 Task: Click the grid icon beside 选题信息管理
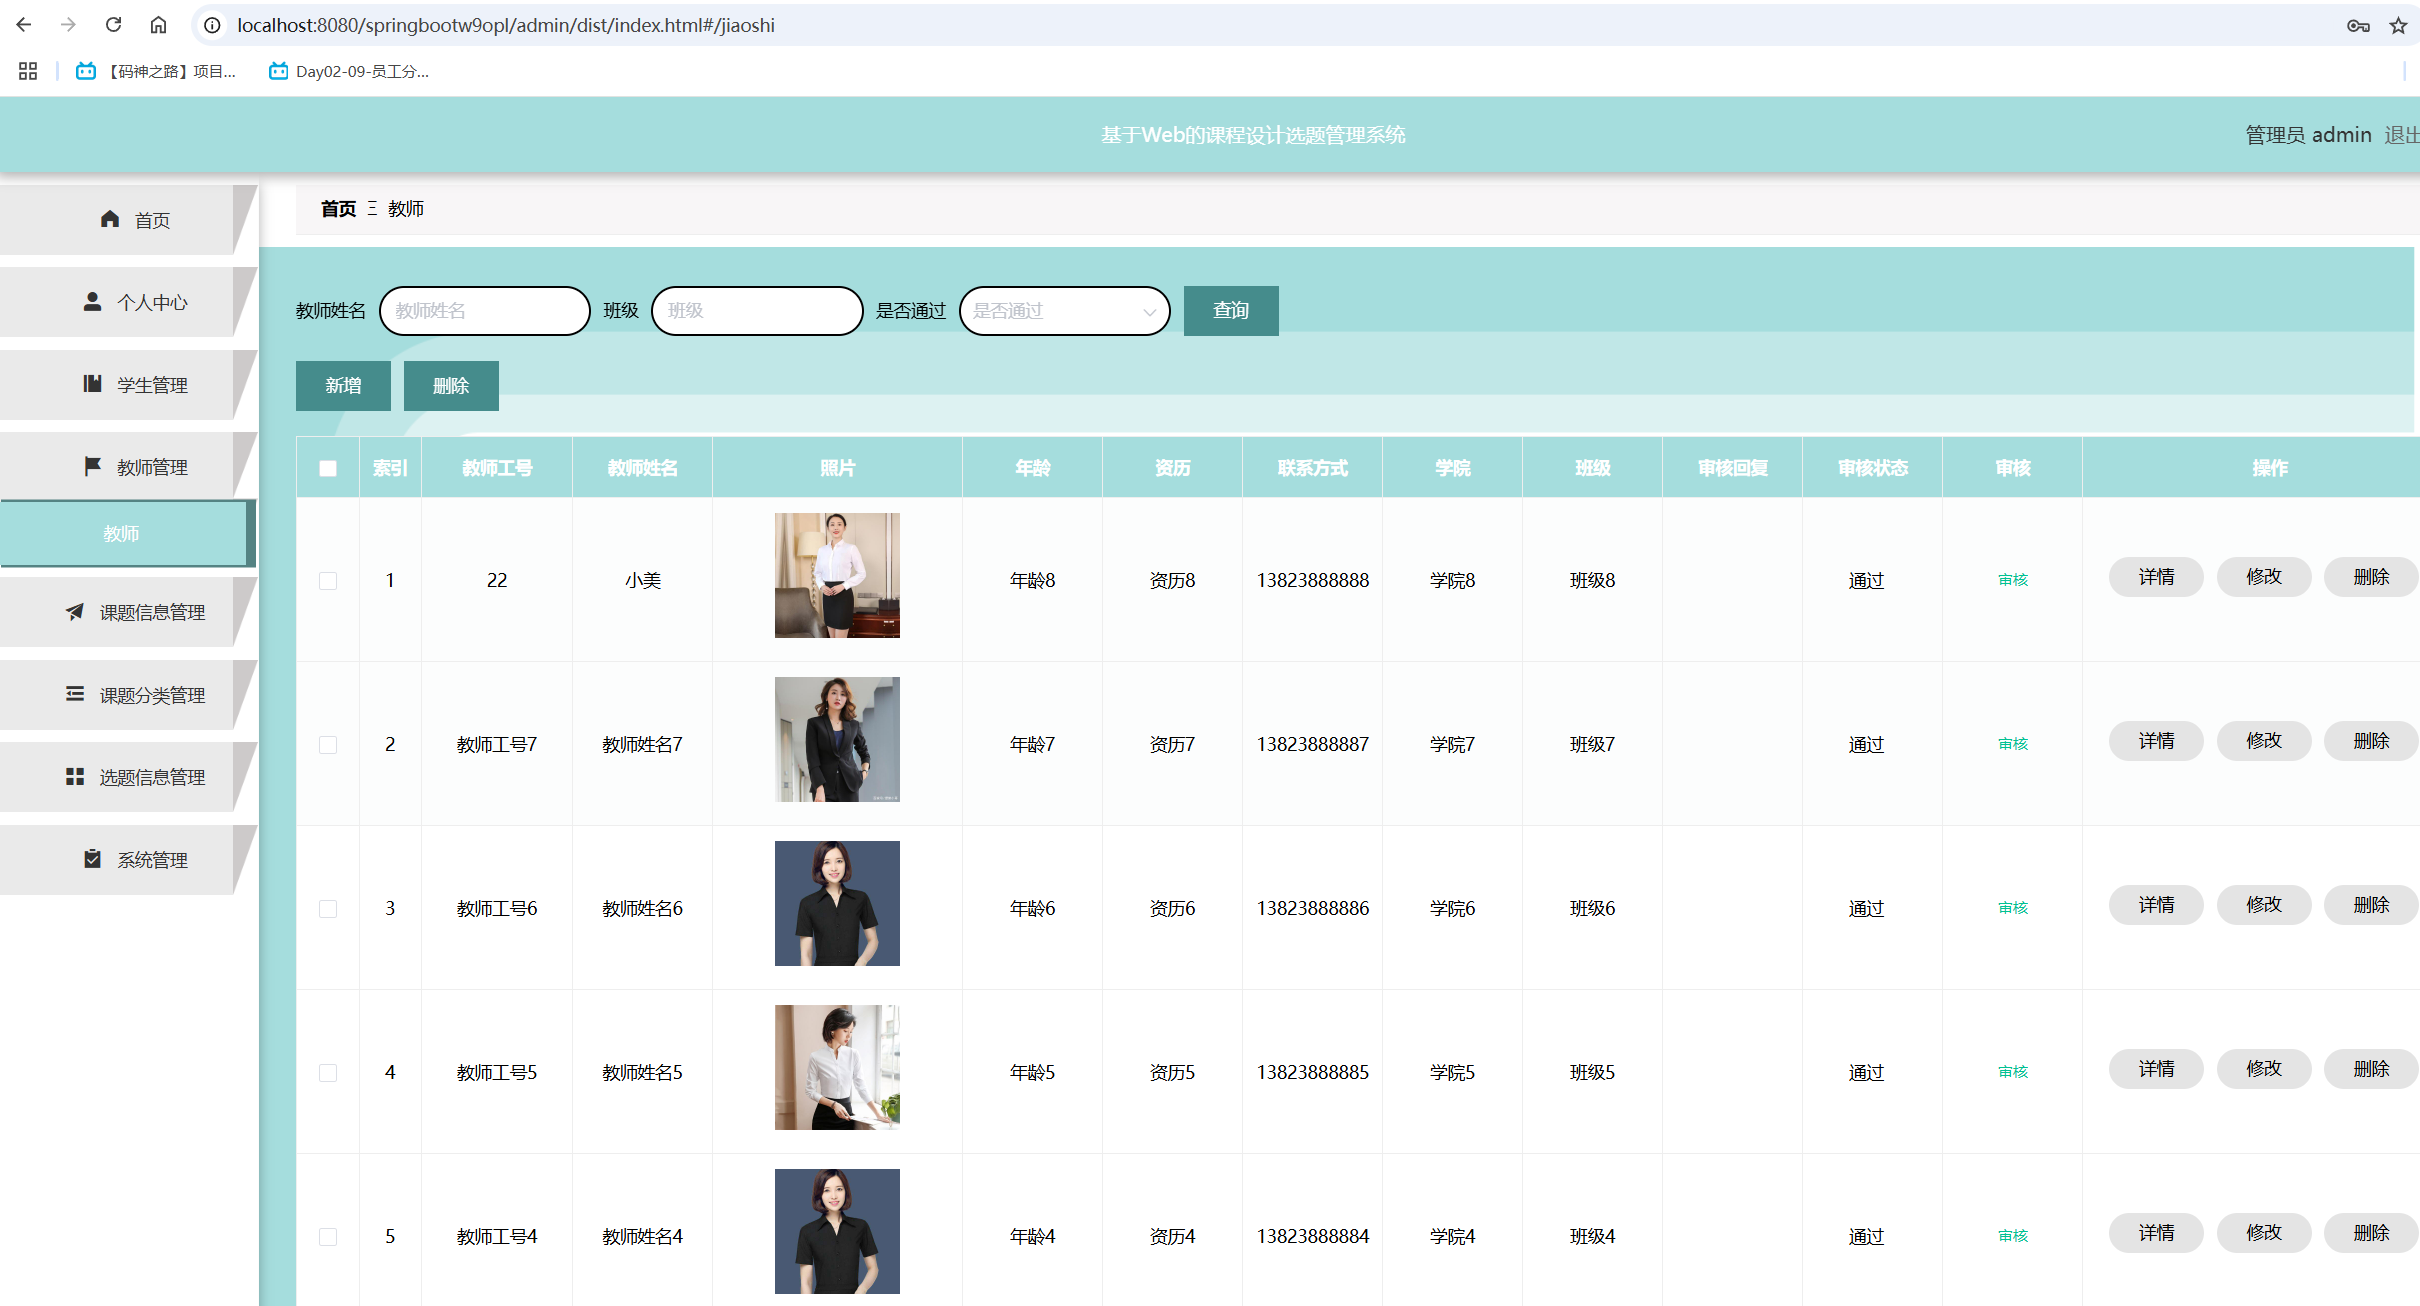click(75, 776)
